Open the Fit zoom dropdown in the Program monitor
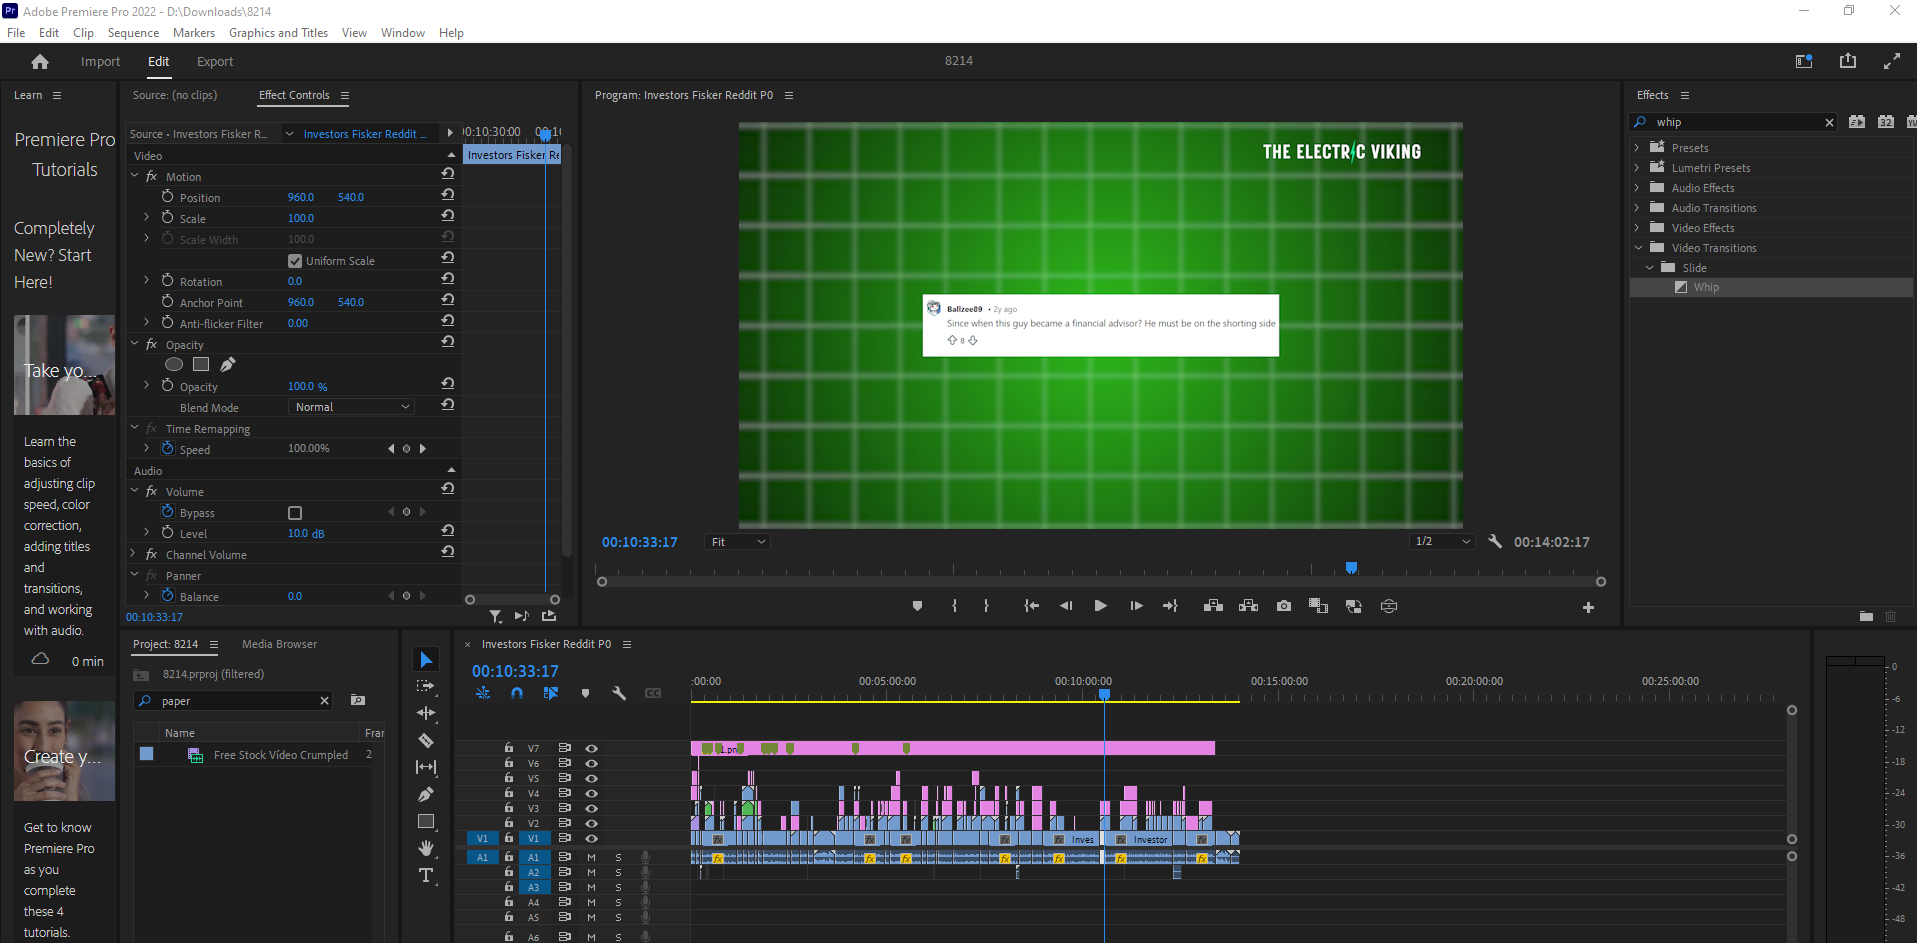This screenshot has width=1917, height=943. click(737, 541)
